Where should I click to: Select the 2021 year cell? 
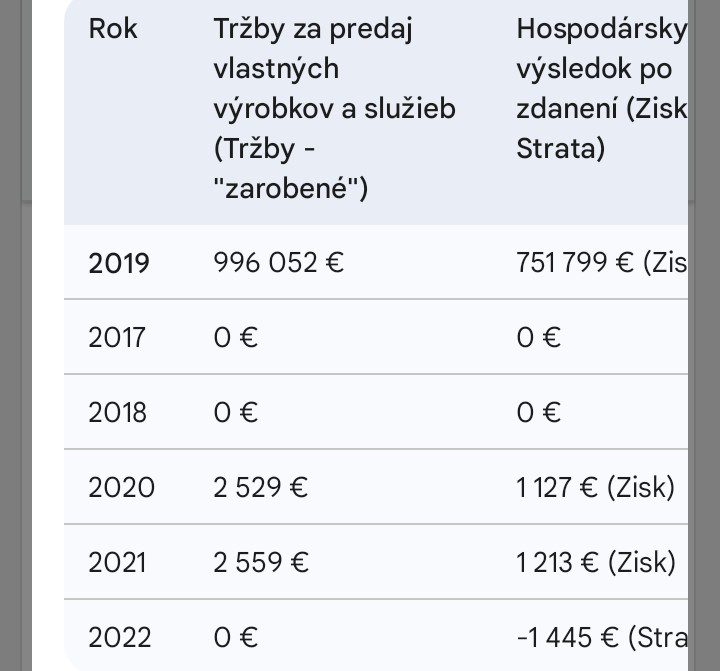pos(117,562)
